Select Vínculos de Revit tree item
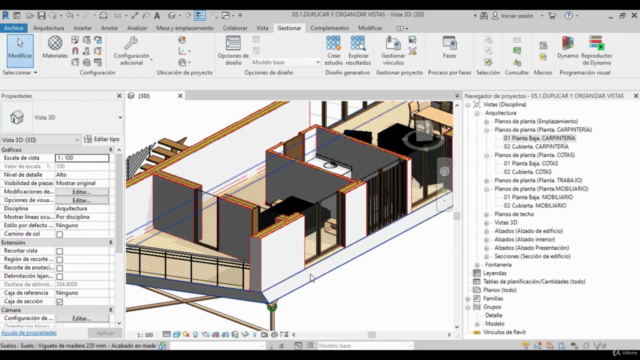Image resolution: width=640 pixels, height=360 pixels. coord(504,332)
